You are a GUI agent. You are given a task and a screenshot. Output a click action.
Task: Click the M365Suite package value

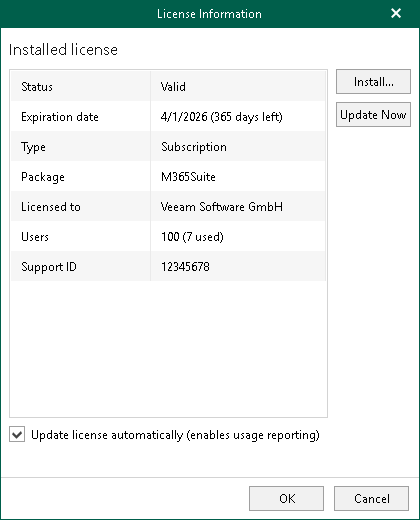pos(188,177)
